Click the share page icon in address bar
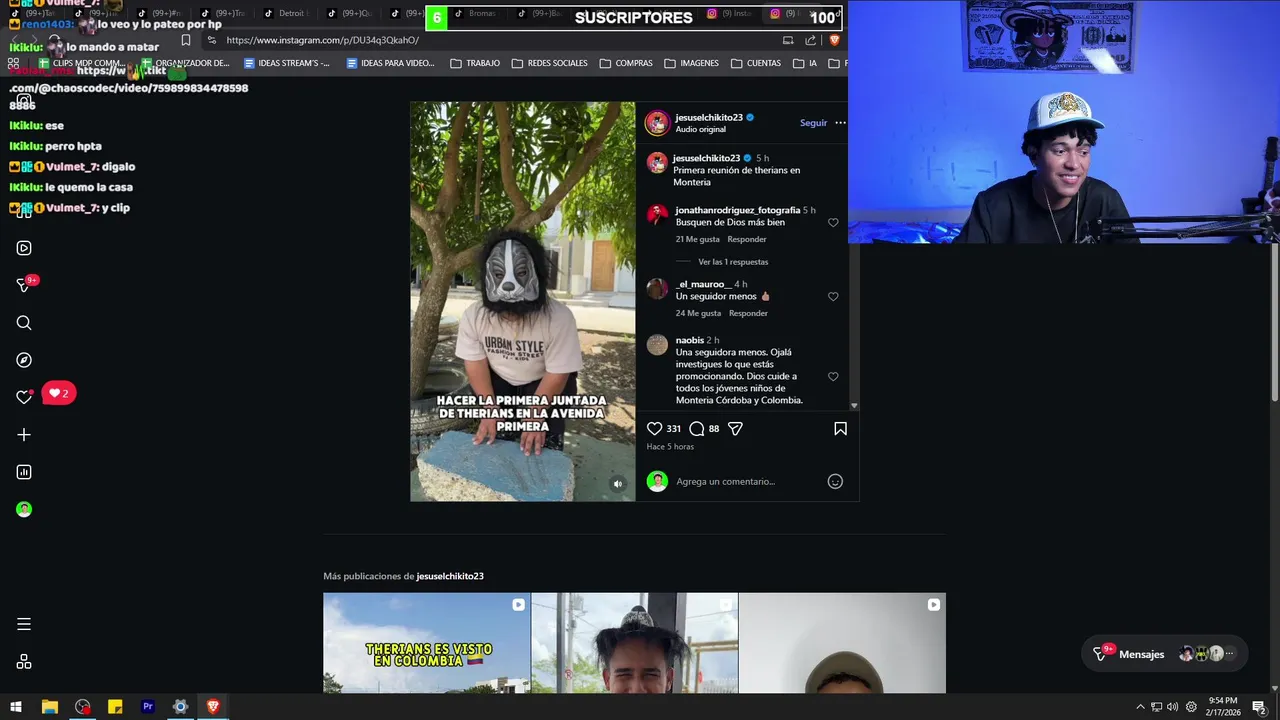The width and height of the screenshot is (1280, 720). pyautogui.click(x=810, y=40)
